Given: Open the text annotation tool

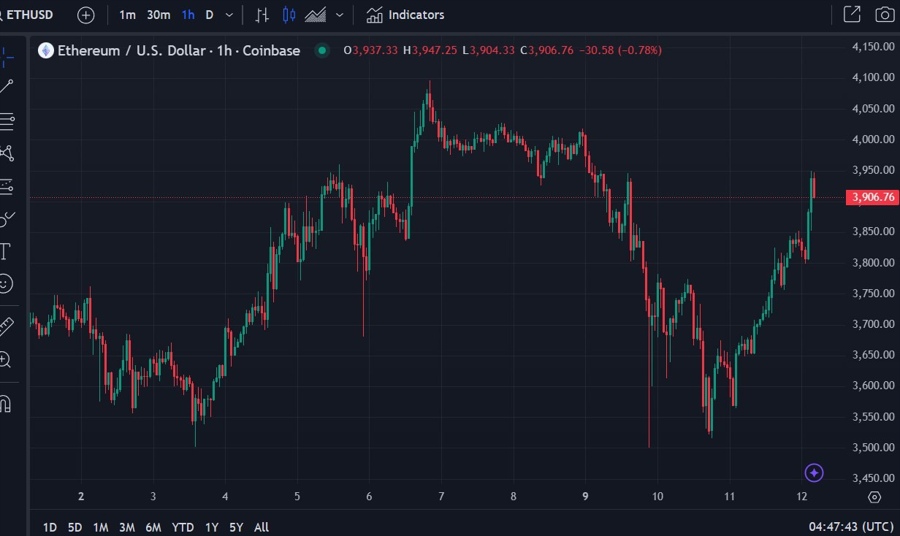Looking at the screenshot, I should click(6, 251).
